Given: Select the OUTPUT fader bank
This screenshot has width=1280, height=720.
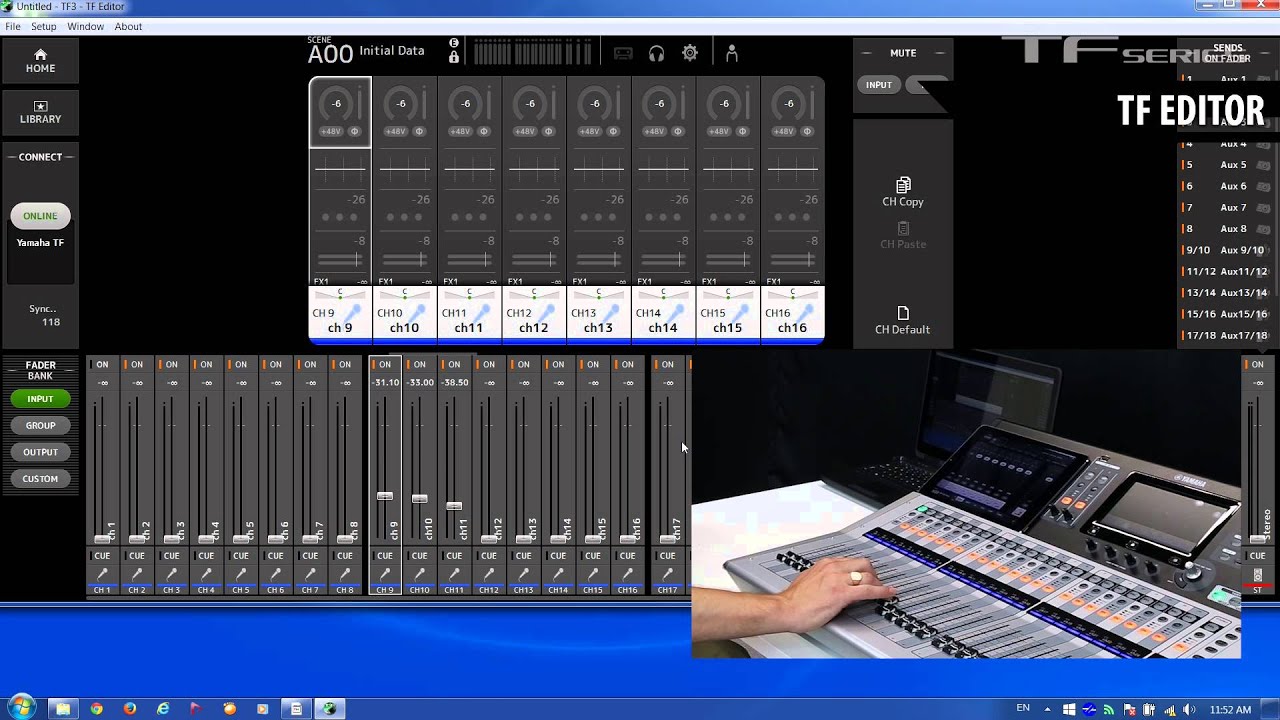Looking at the screenshot, I should [40, 452].
